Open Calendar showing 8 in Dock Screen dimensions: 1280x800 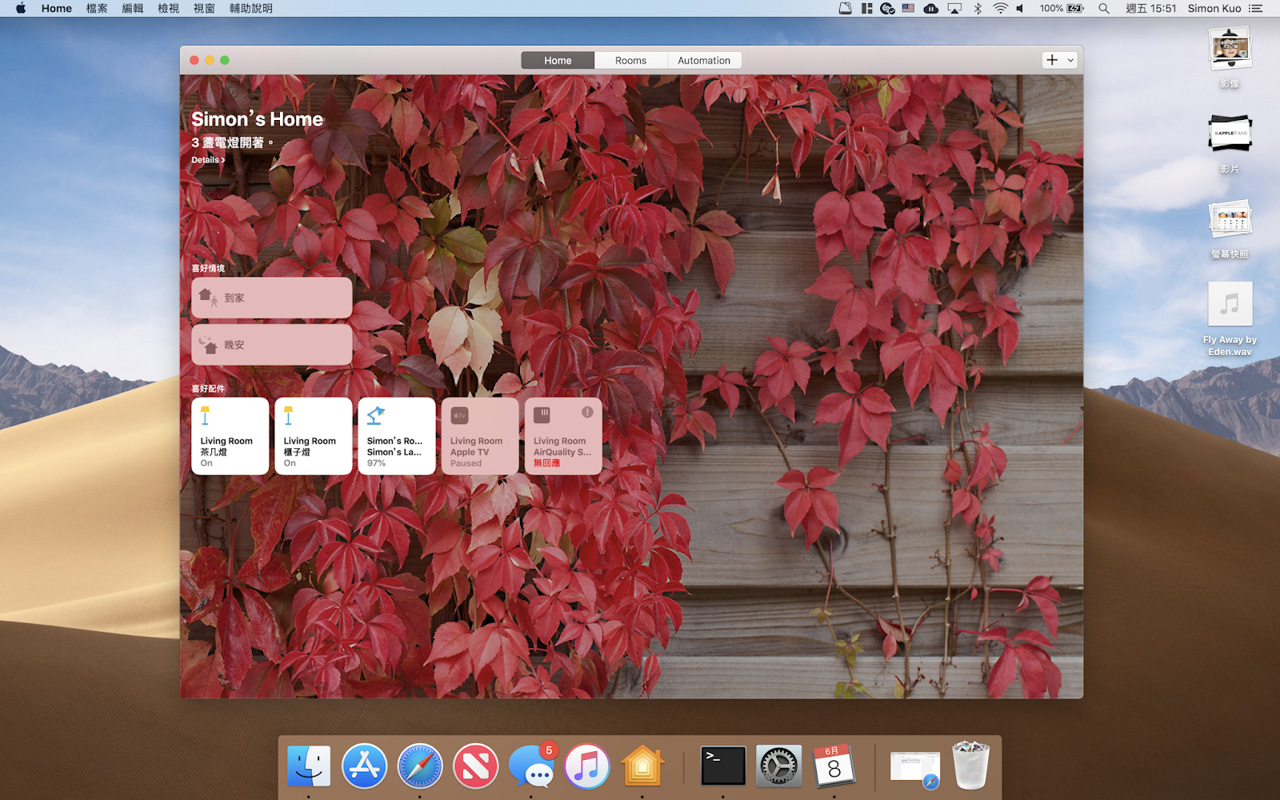[834, 766]
